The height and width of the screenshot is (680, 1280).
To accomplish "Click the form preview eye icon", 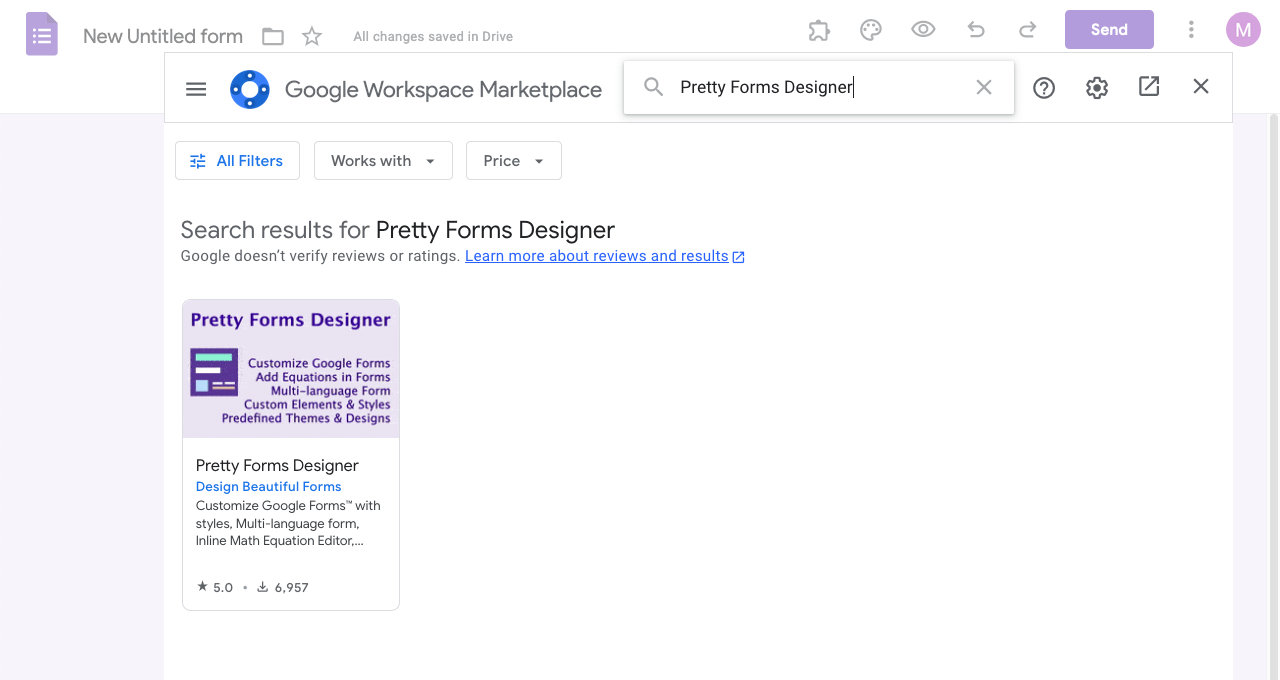I will tap(923, 30).
